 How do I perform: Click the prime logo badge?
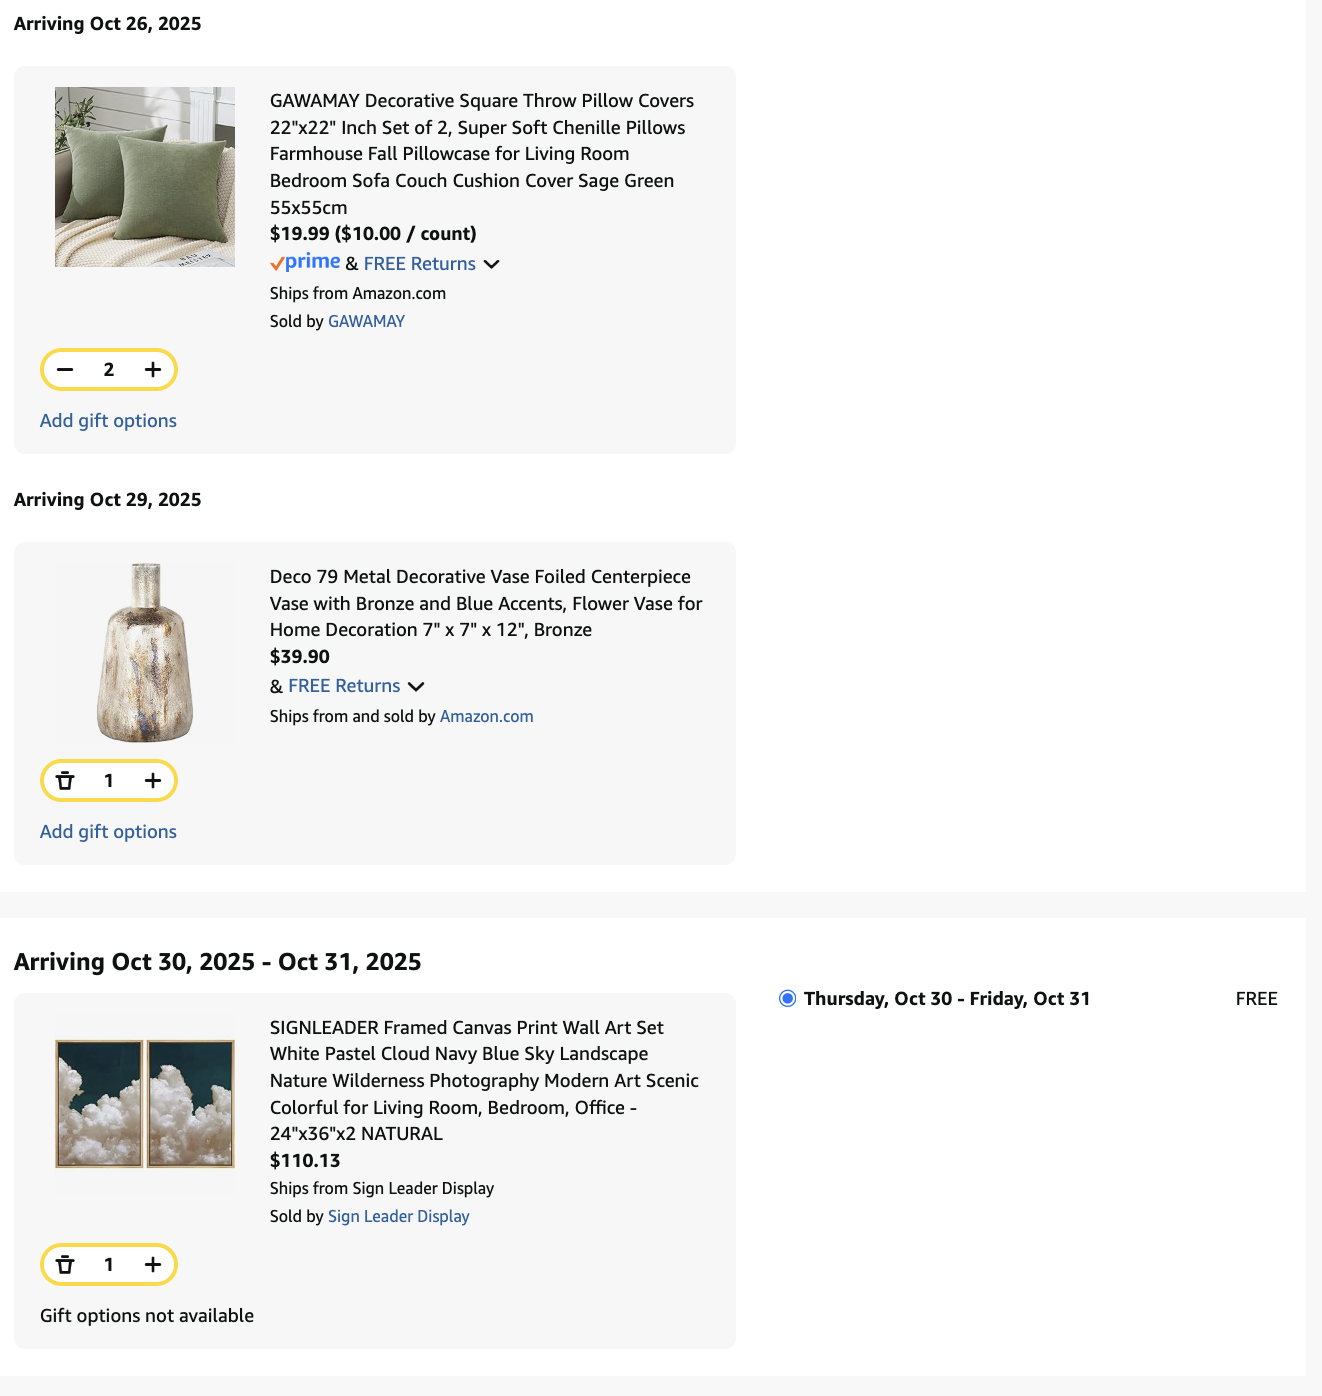(305, 262)
